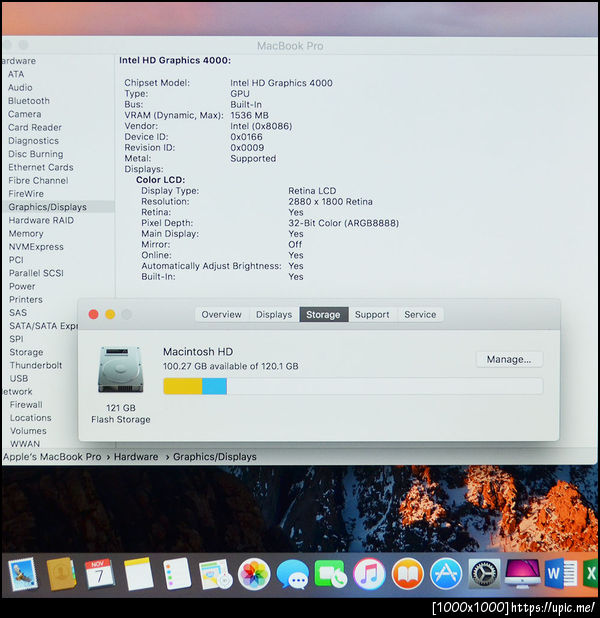The image size is (600, 618).
Task: Select the Storage tab
Action: tap(324, 315)
